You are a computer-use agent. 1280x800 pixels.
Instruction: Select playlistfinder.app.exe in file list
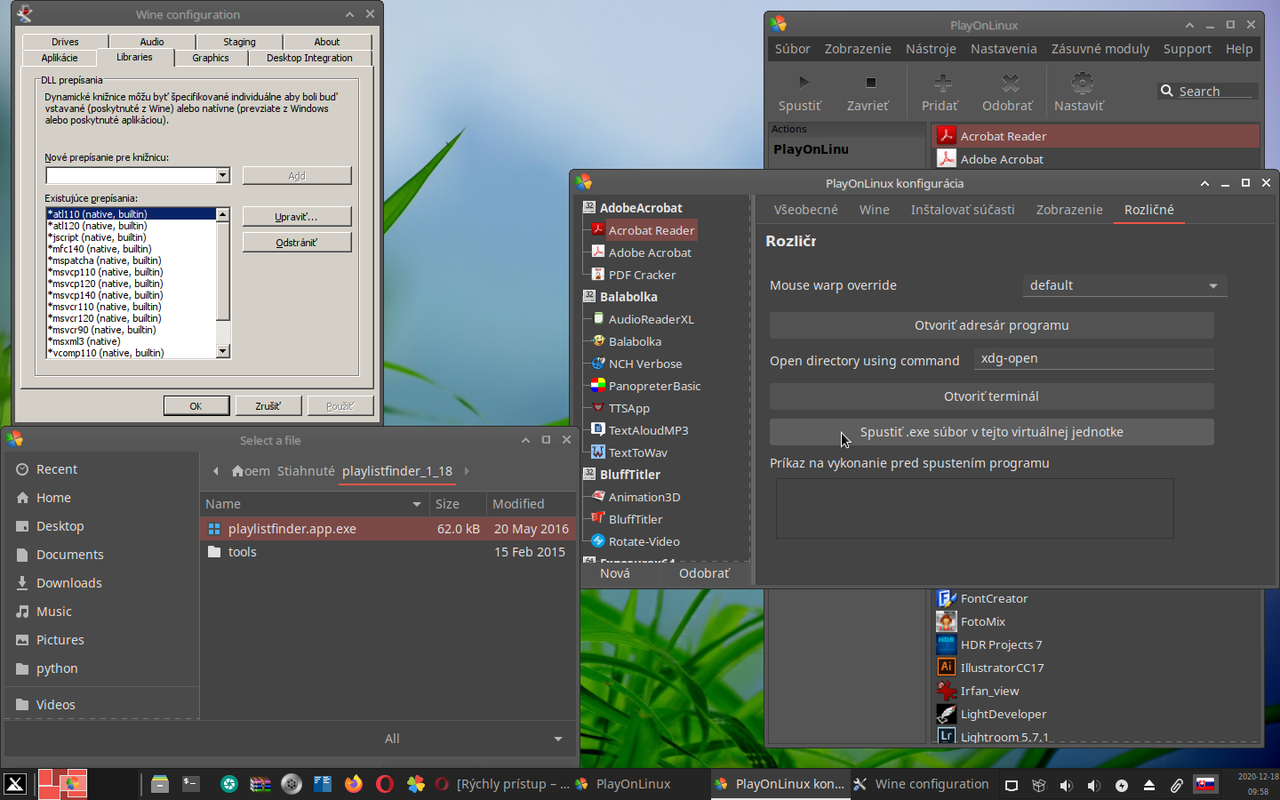388,528
